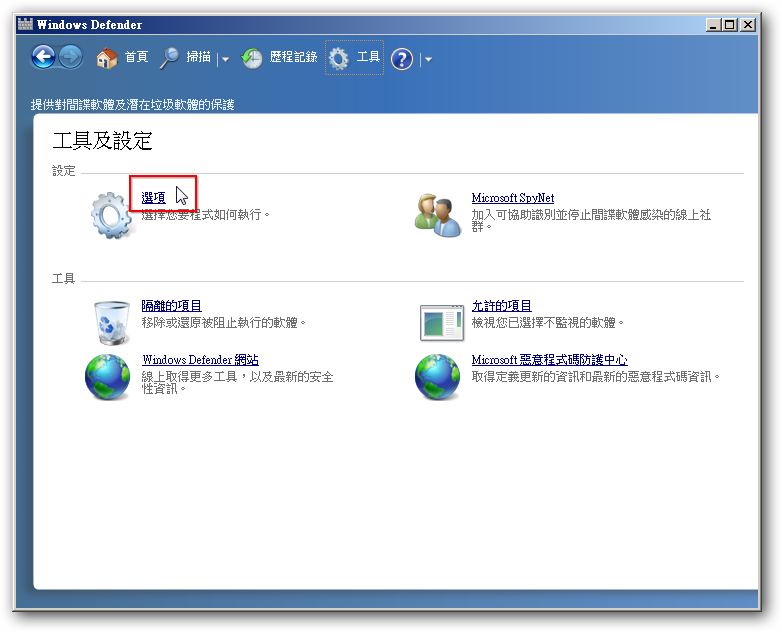782x632 pixels.
Task: Click the blue Back arrow button
Action: pos(43,58)
